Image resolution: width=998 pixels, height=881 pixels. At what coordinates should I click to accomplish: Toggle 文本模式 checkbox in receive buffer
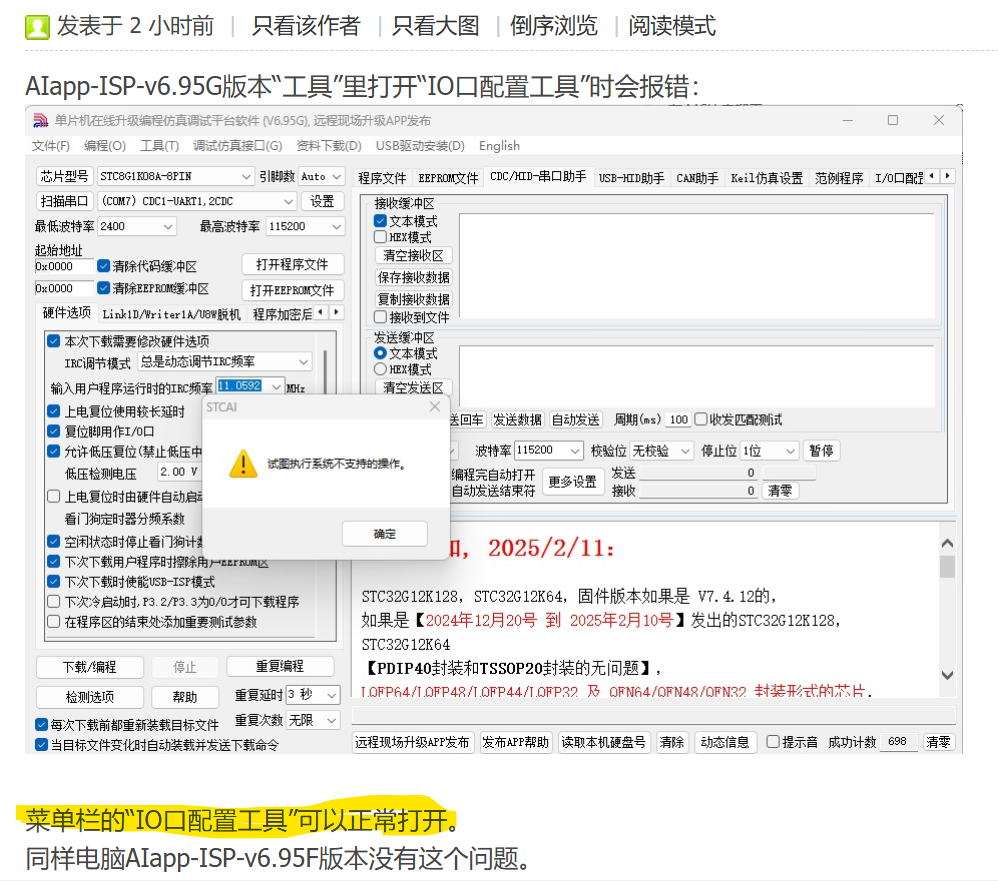click(381, 221)
